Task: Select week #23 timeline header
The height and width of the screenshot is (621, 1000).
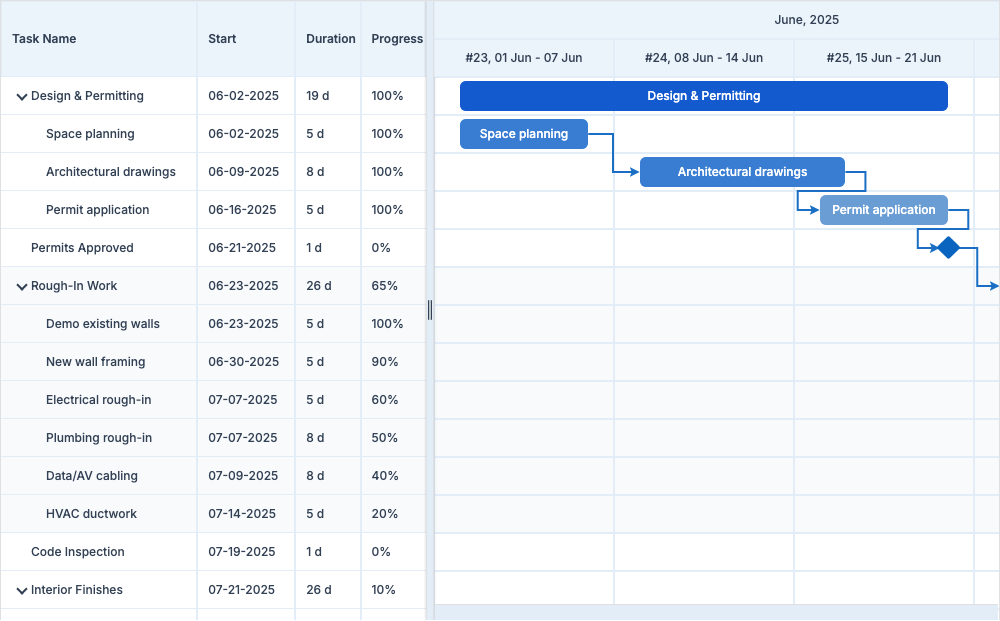Action: (x=523, y=58)
